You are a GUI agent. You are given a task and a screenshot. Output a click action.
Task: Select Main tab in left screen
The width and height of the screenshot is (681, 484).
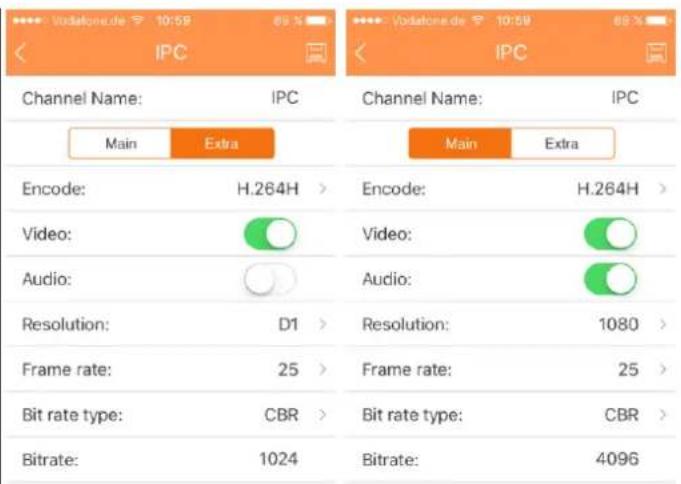120,143
